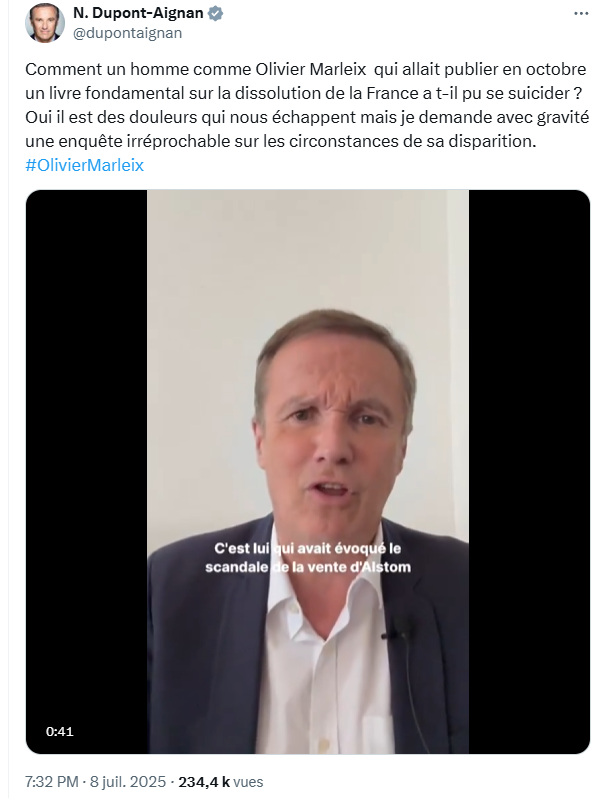The height and width of the screenshot is (798, 603).
Task: Open the @dupontaignan handle link
Action: 128,33
